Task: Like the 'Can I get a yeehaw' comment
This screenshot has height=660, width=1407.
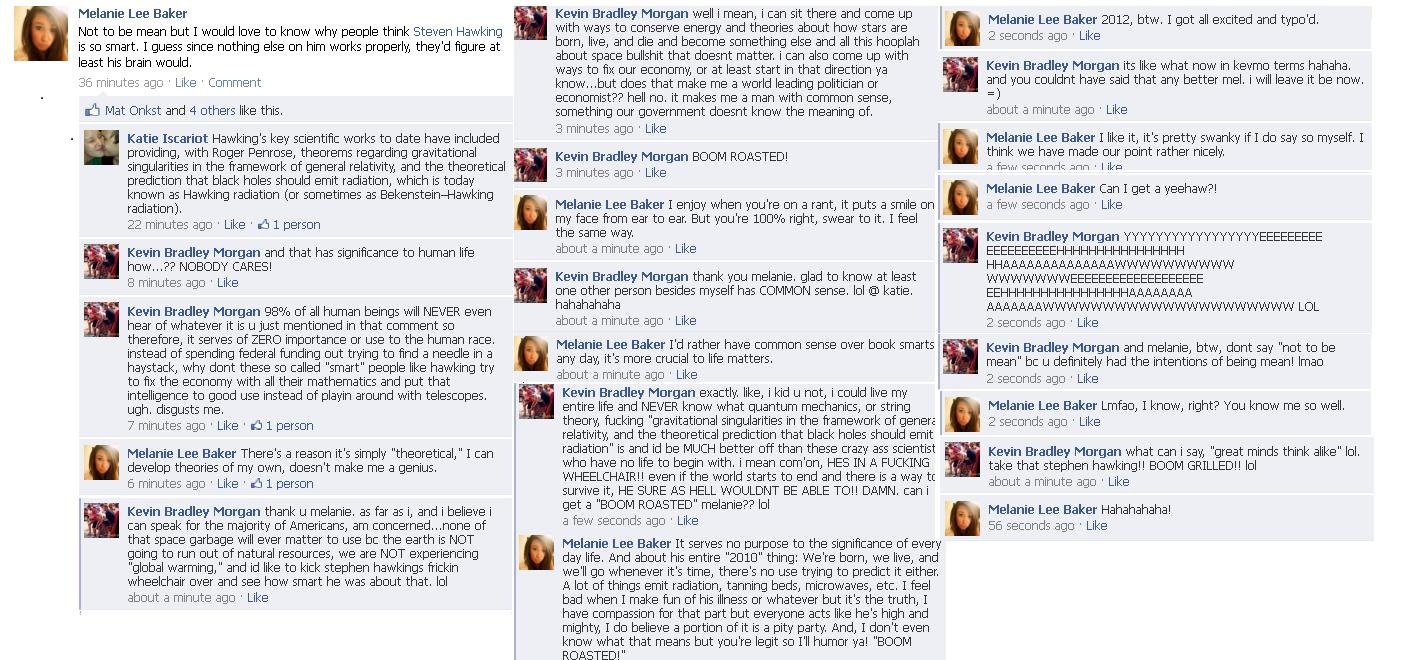Action: click(1112, 204)
